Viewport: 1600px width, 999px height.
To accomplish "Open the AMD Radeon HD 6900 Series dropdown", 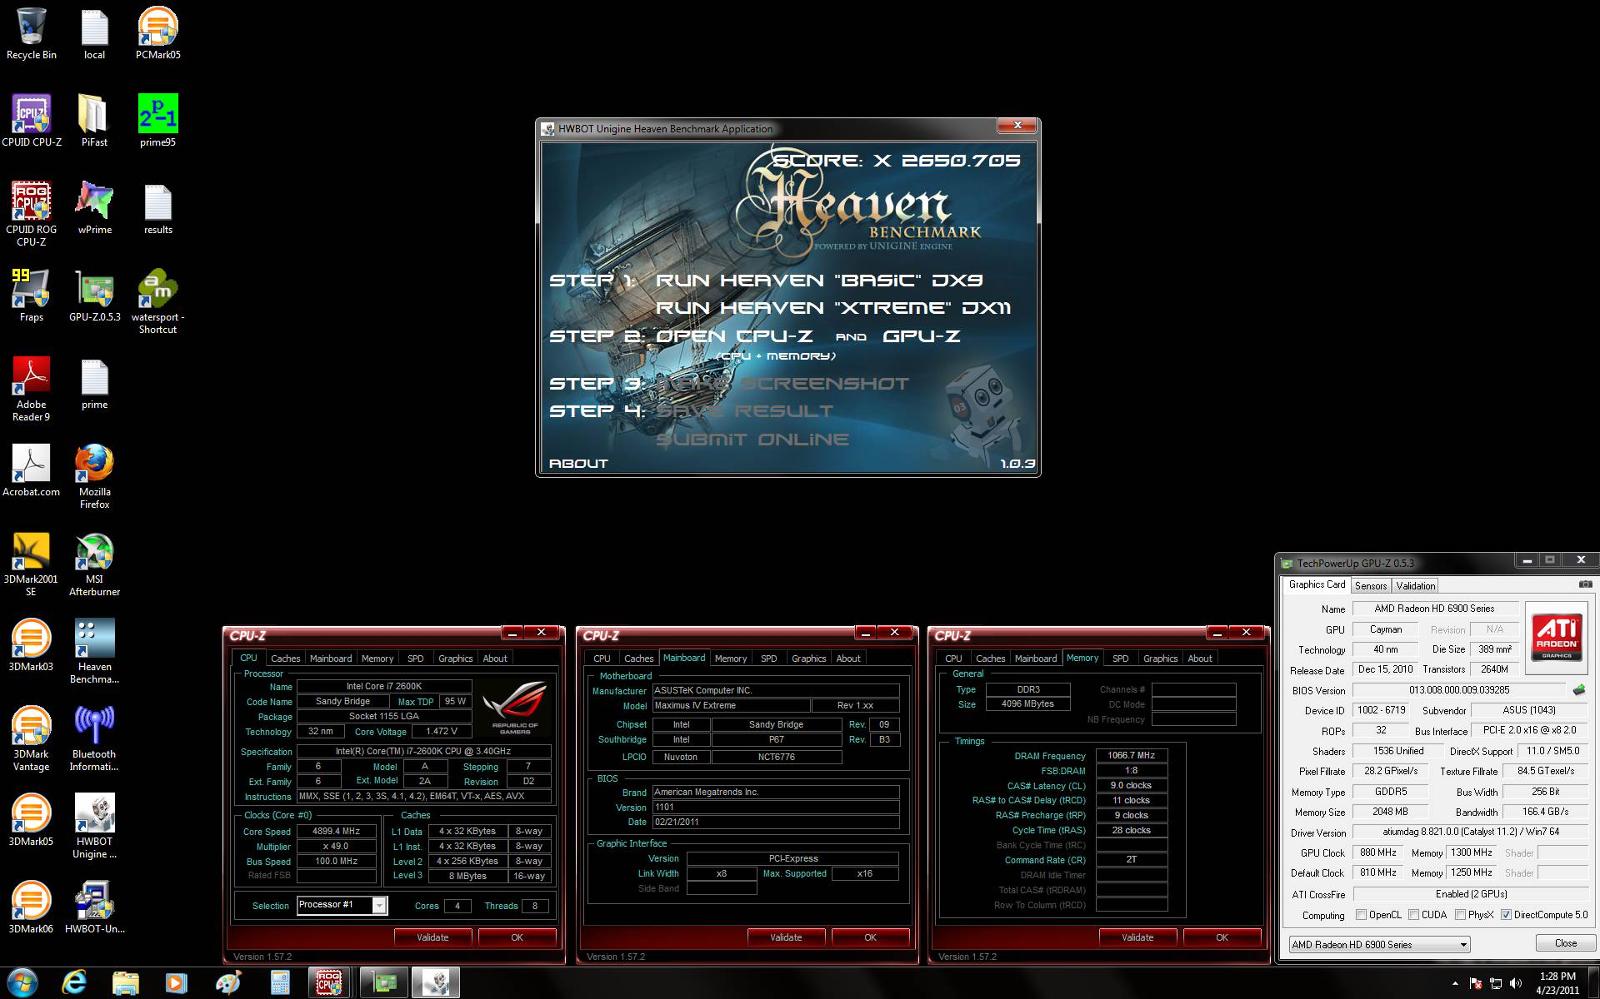I will (1378, 944).
